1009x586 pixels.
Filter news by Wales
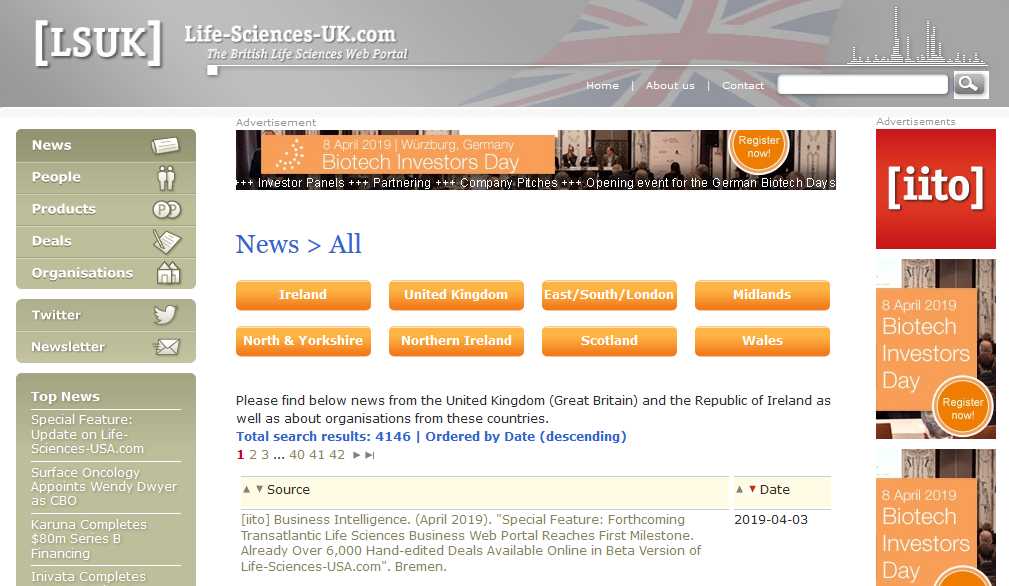tap(763, 341)
